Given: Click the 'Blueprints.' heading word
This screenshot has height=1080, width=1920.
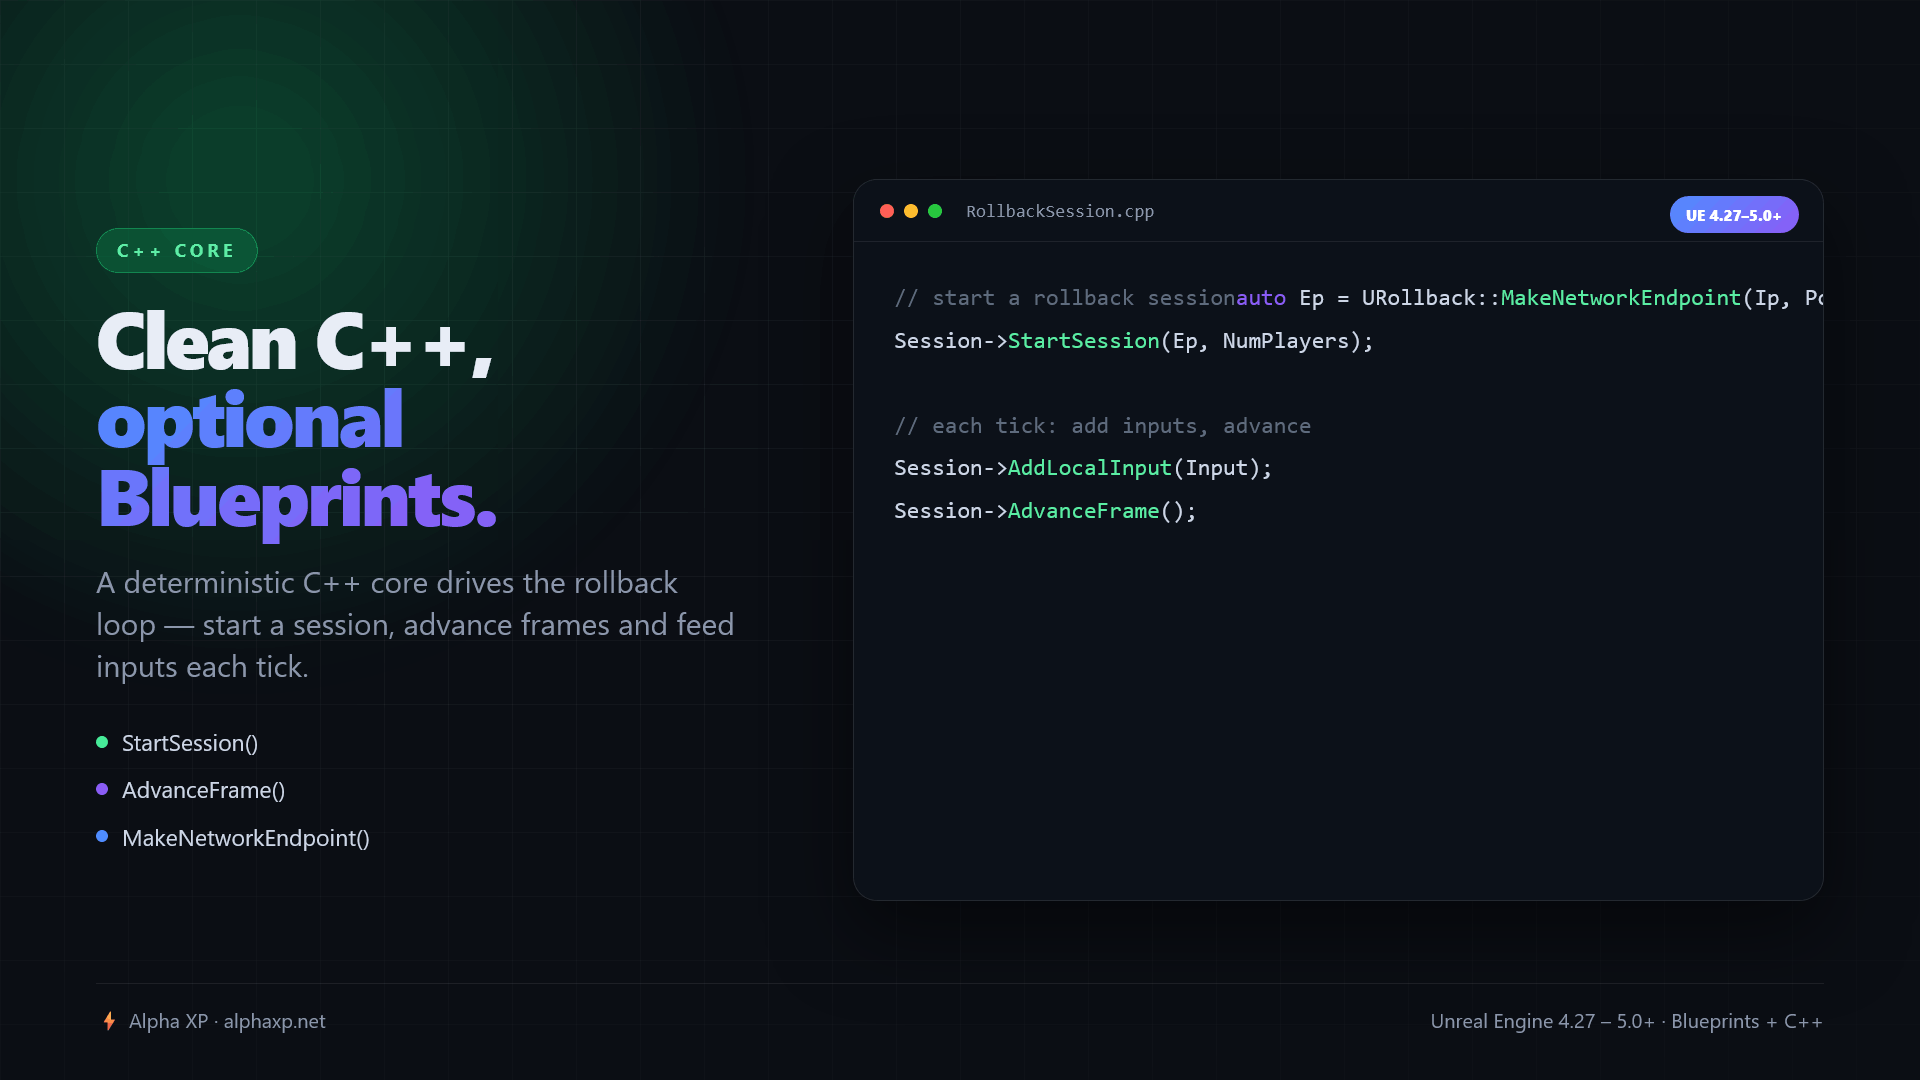Looking at the screenshot, I should pos(297,502).
